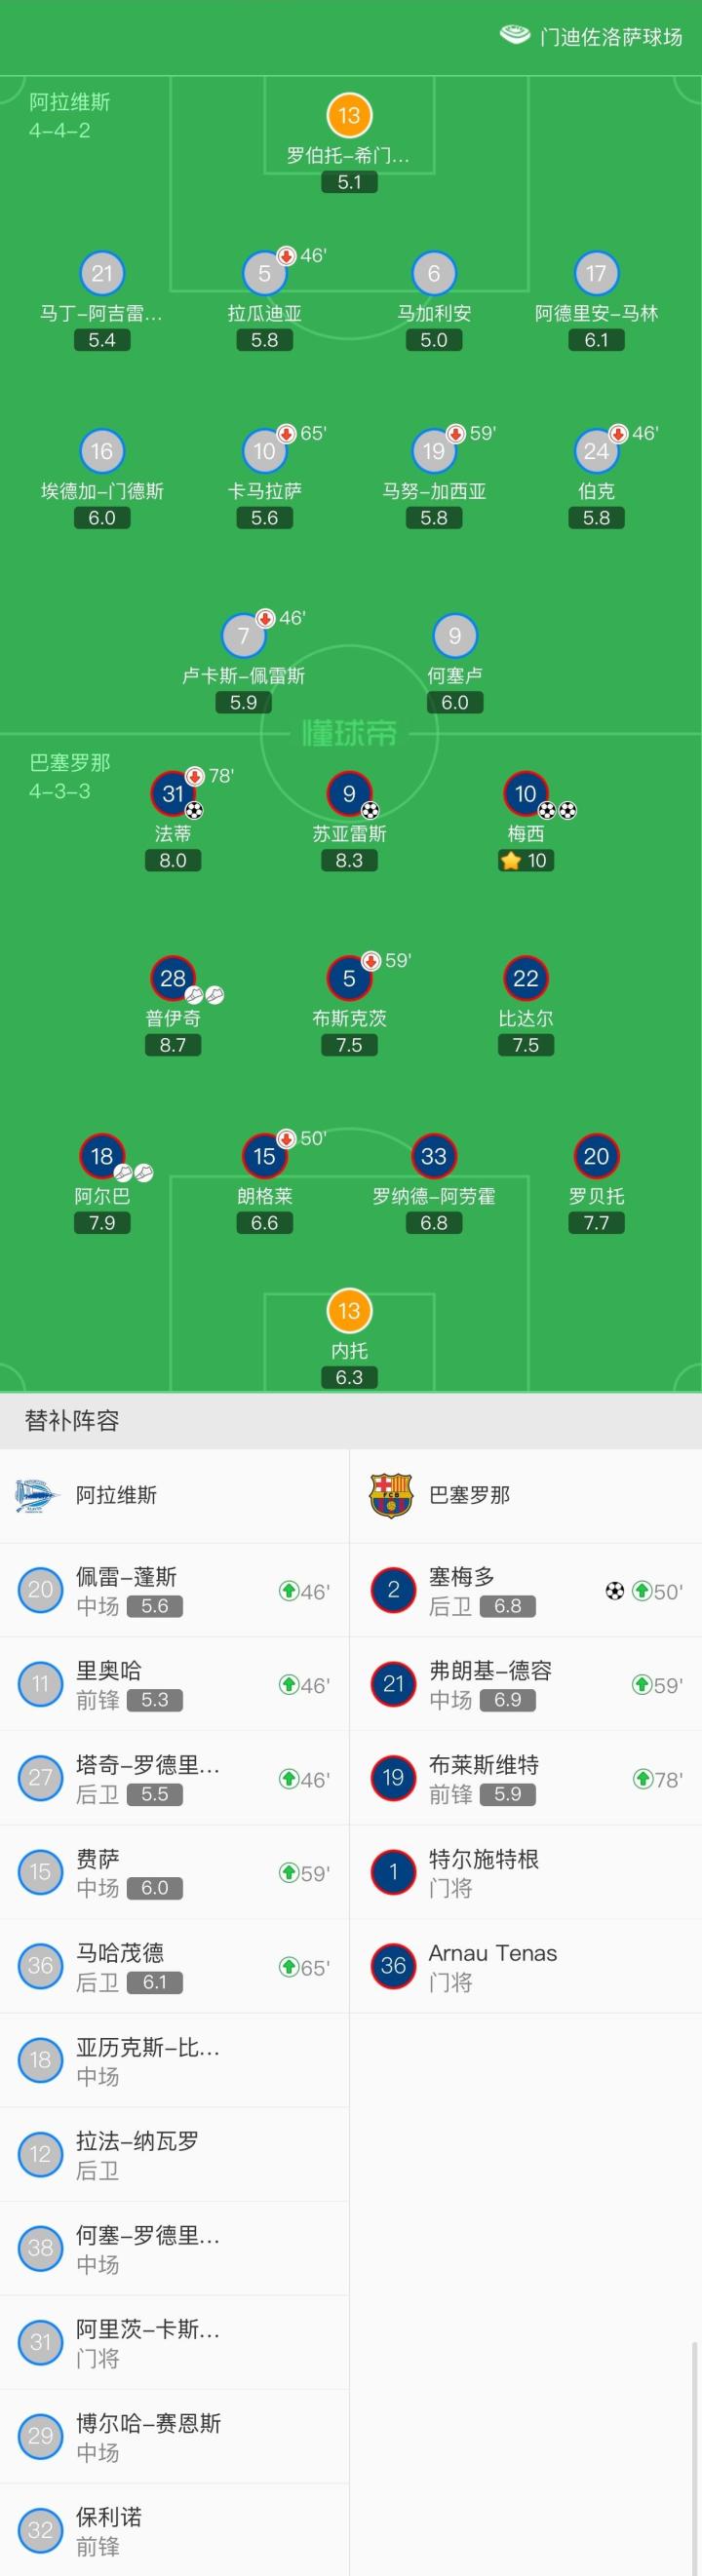This screenshot has height=2576, width=702.
Task: Tap the 巴塞罗那 team name in bench header
Action: pos(469,1496)
